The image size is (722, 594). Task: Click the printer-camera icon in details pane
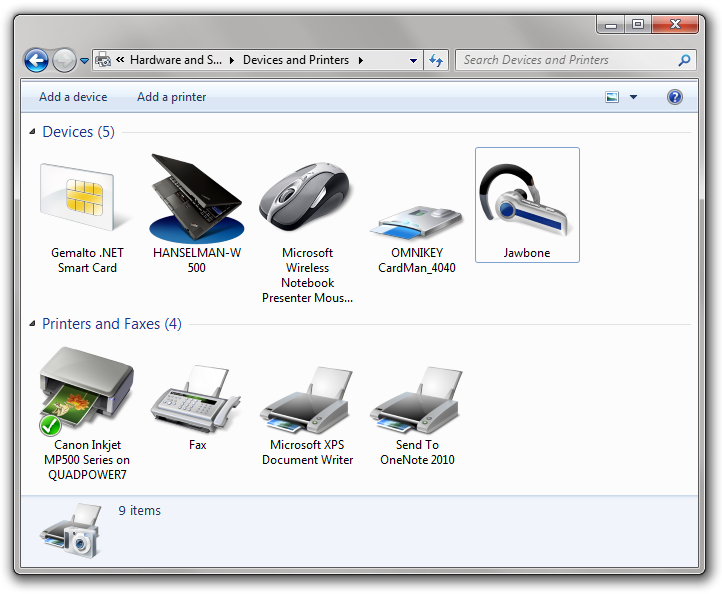tap(70, 530)
